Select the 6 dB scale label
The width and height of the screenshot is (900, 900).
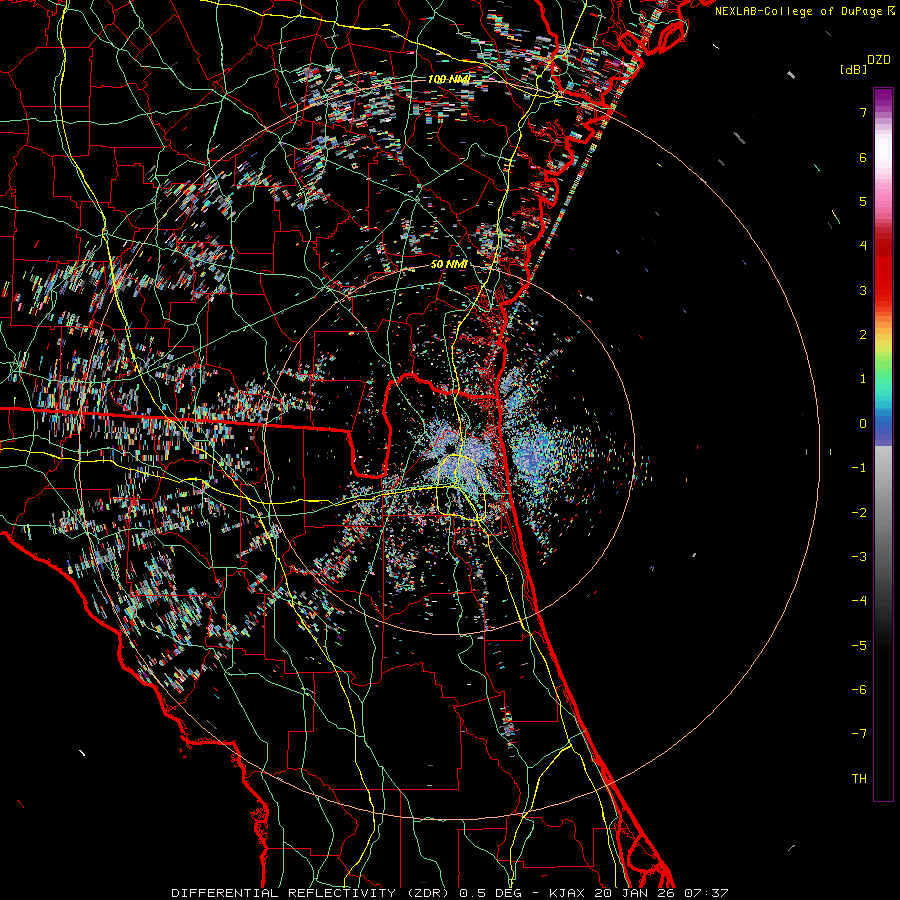point(863,157)
